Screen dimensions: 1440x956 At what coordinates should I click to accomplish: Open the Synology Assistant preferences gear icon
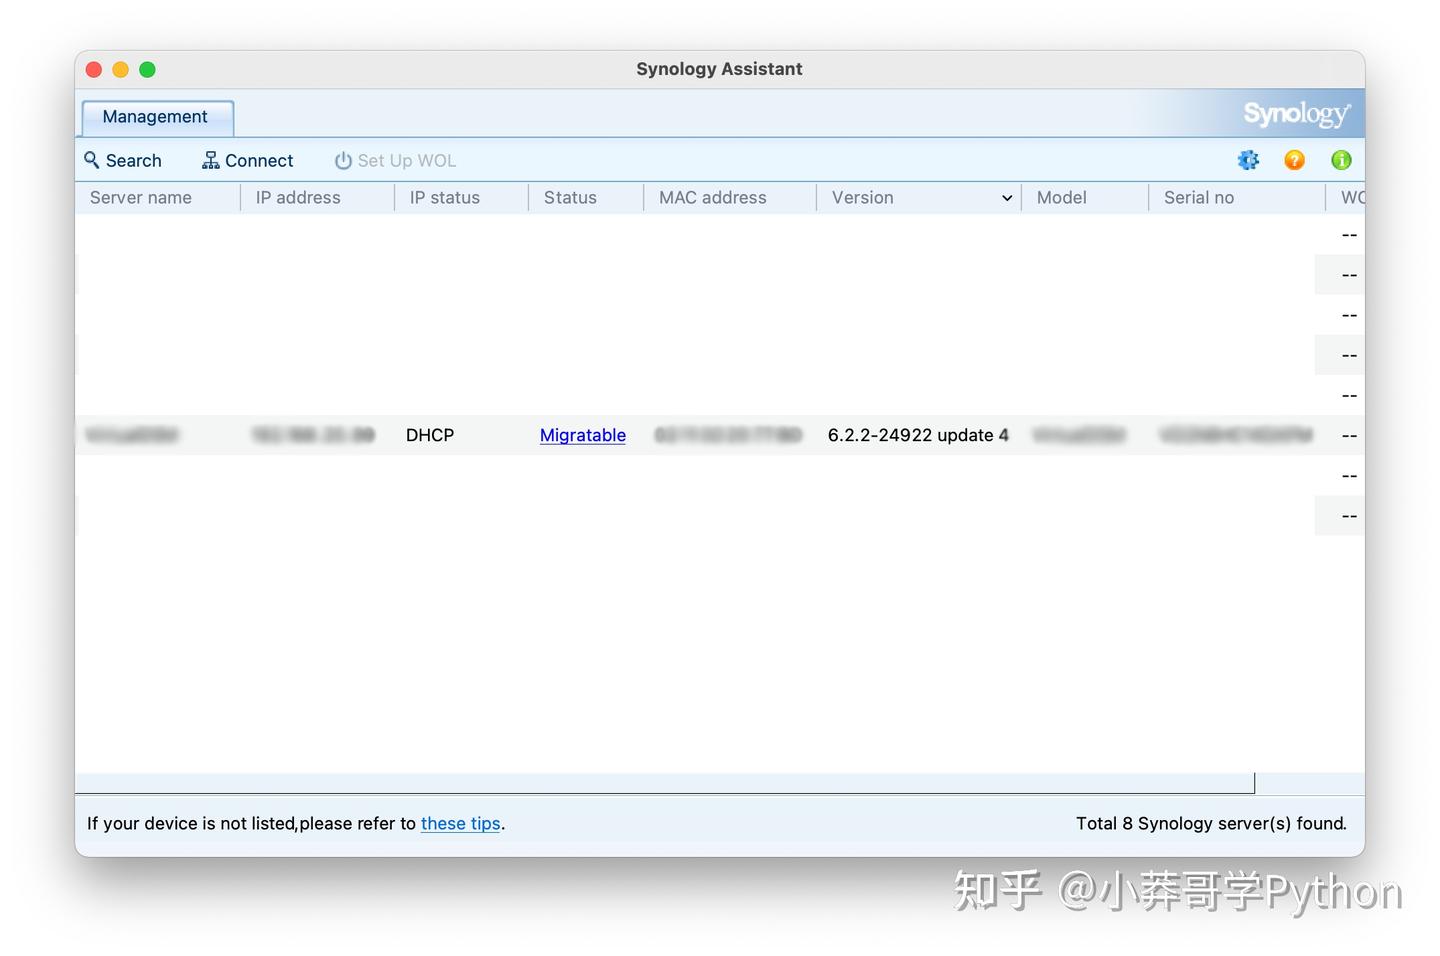pos(1248,160)
